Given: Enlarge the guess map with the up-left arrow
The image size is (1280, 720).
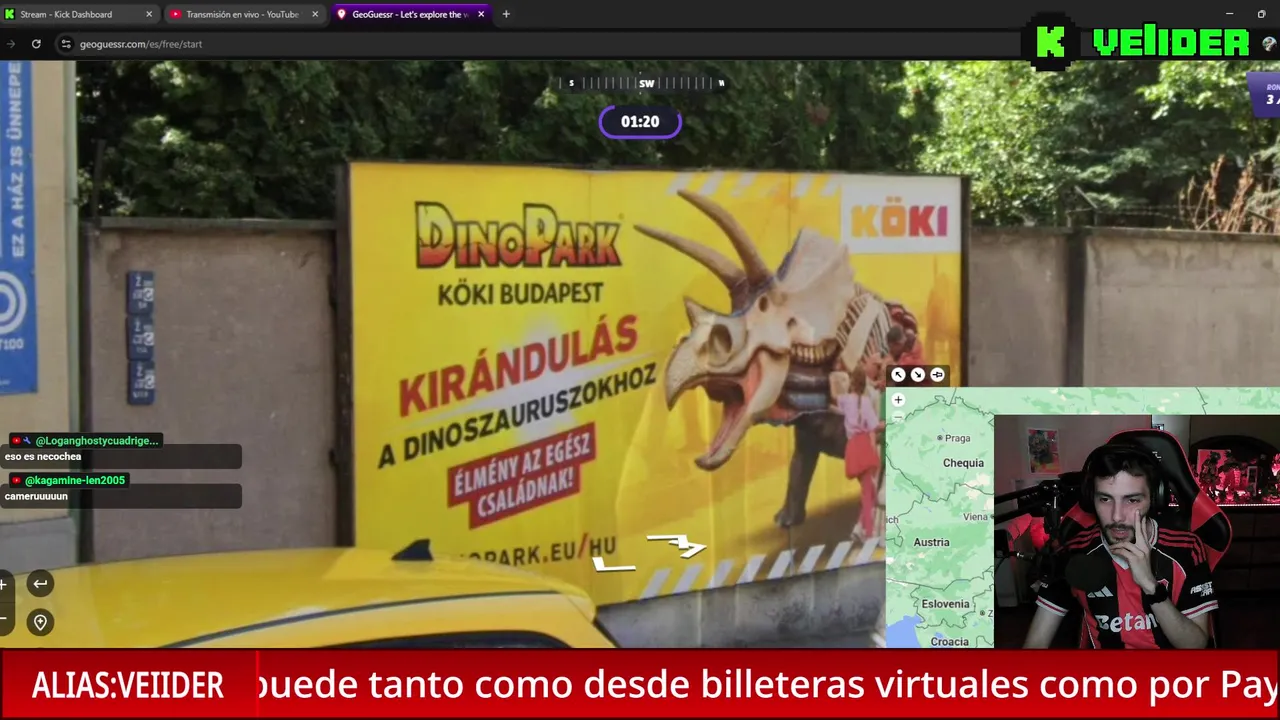Looking at the screenshot, I should pyautogui.click(x=898, y=375).
